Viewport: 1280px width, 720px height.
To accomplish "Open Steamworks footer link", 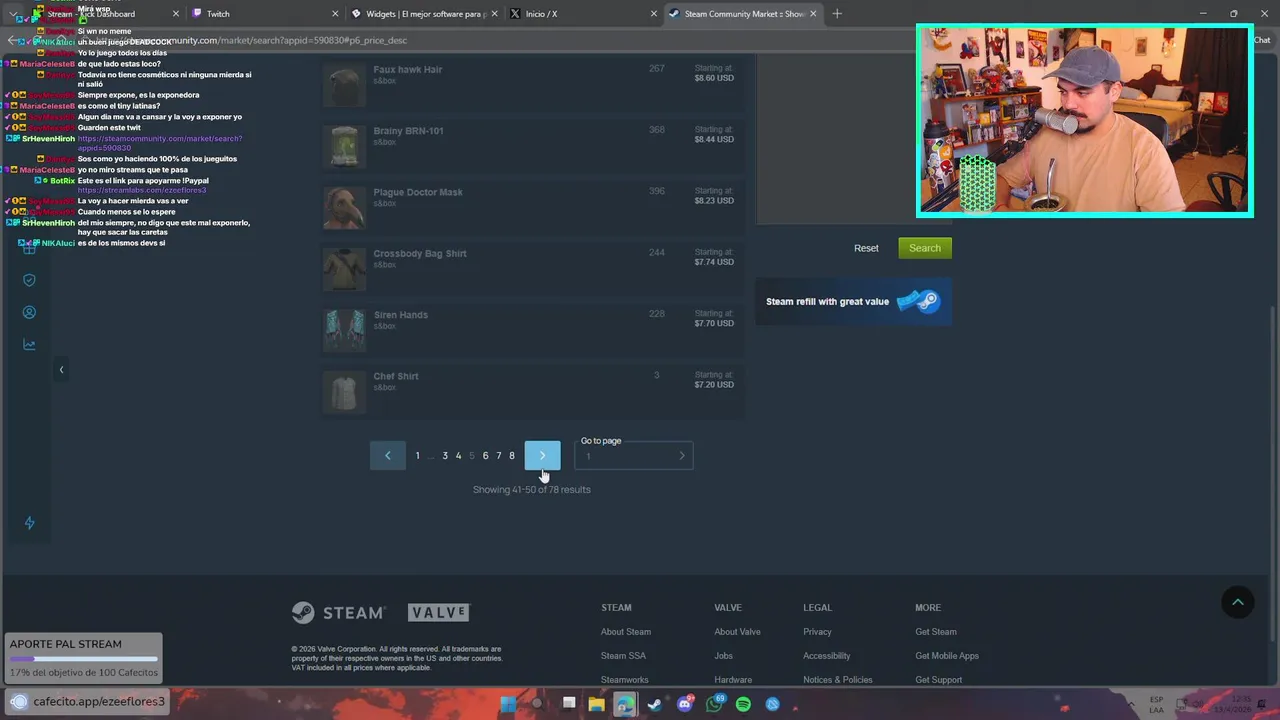I will [625, 680].
